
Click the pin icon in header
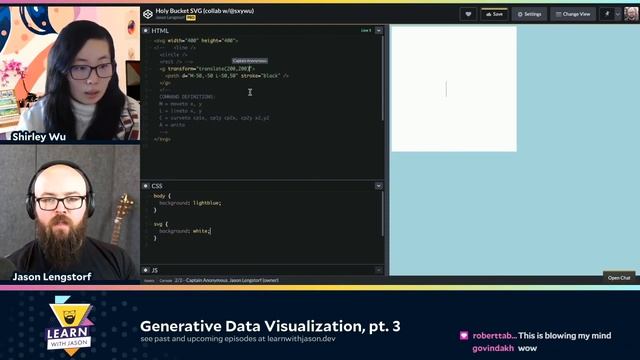[607, 14]
